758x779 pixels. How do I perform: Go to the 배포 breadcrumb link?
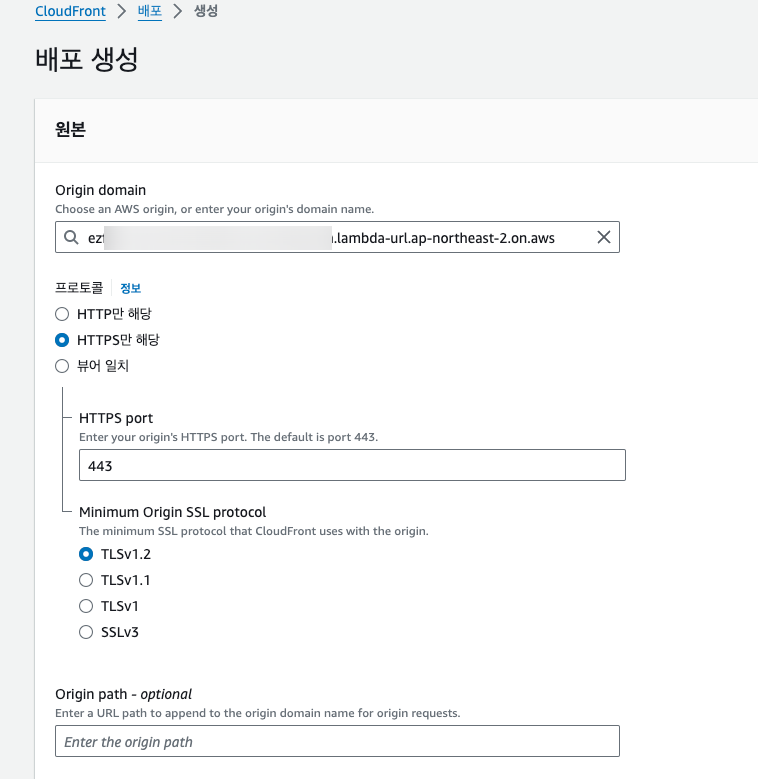150,12
